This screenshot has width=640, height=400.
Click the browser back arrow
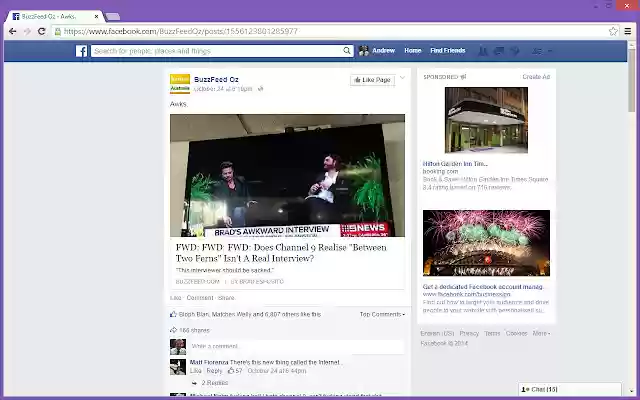click(x=13, y=31)
